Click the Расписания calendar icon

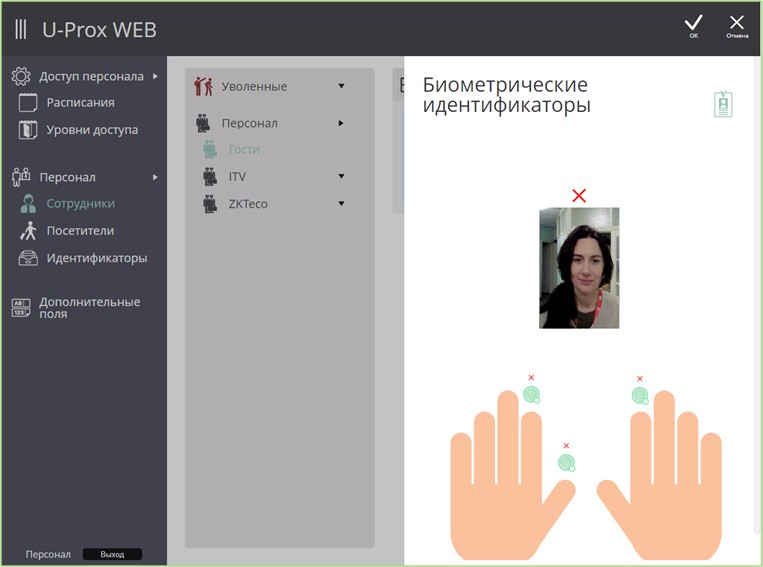pyautogui.click(x=28, y=103)
